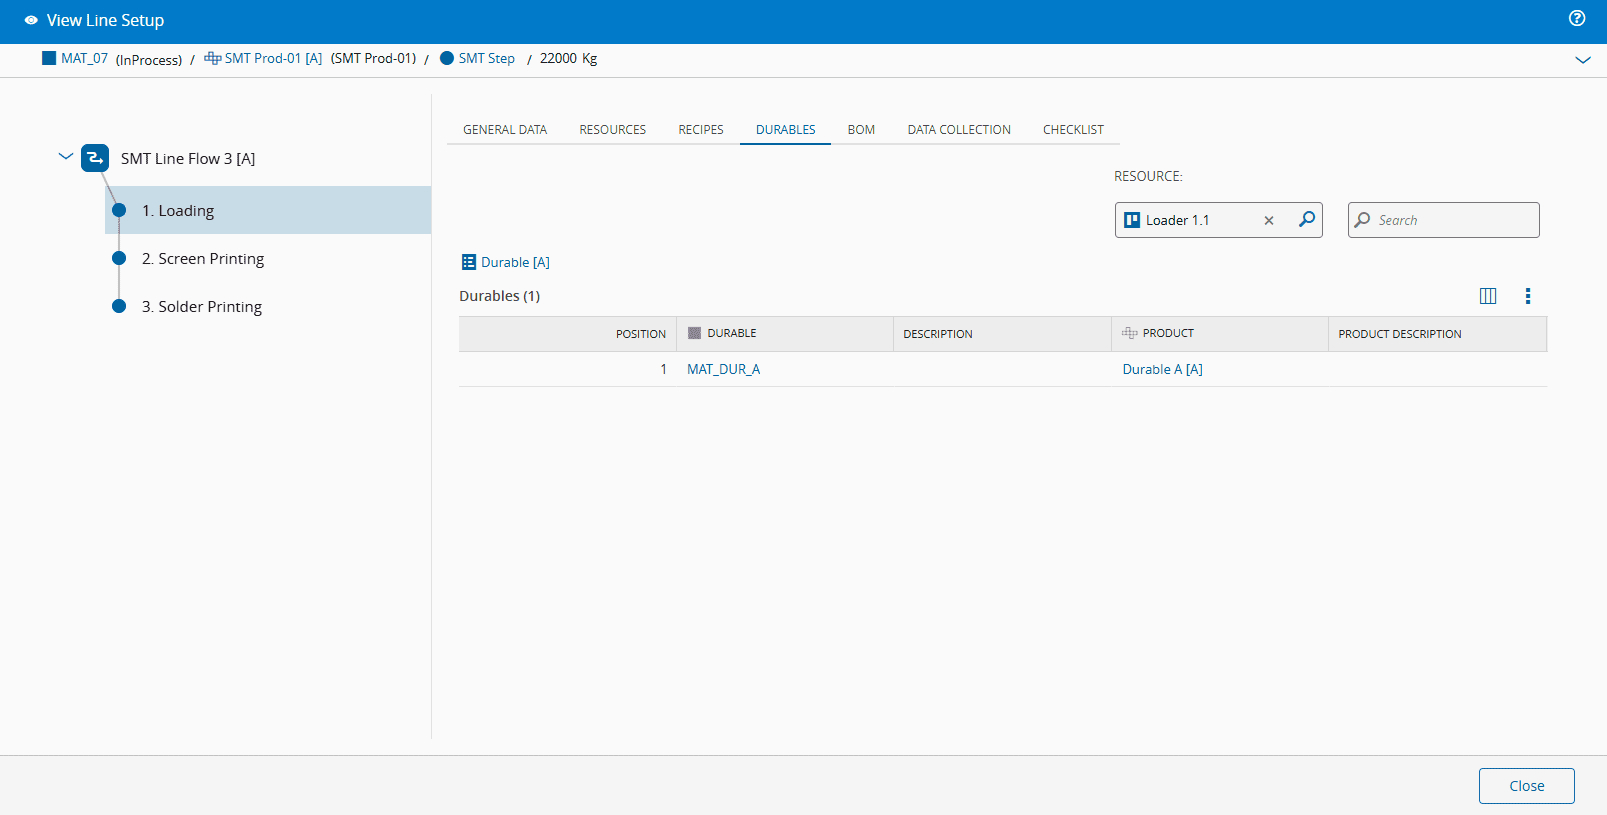
Task: Click the MAT_07 material square icon
Action: click(49, 58)
